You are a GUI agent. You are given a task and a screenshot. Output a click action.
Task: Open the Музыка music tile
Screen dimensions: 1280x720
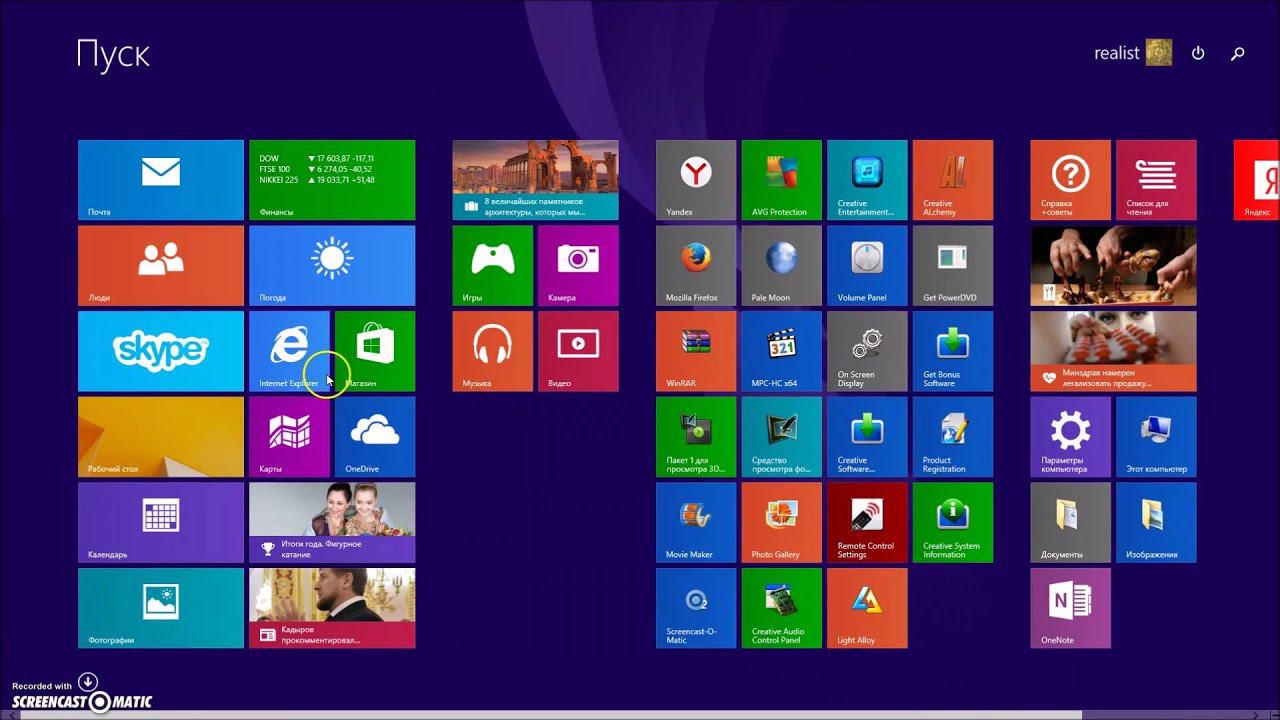492,351
